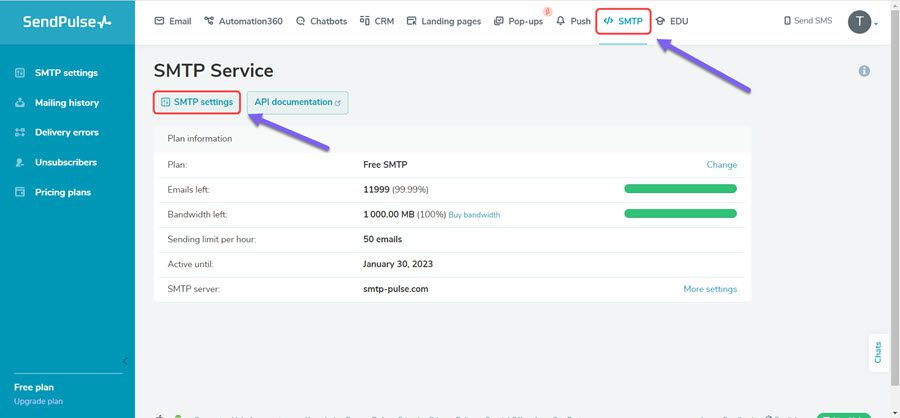
Task: Go to the Push tab
Action: click(573, 21)
